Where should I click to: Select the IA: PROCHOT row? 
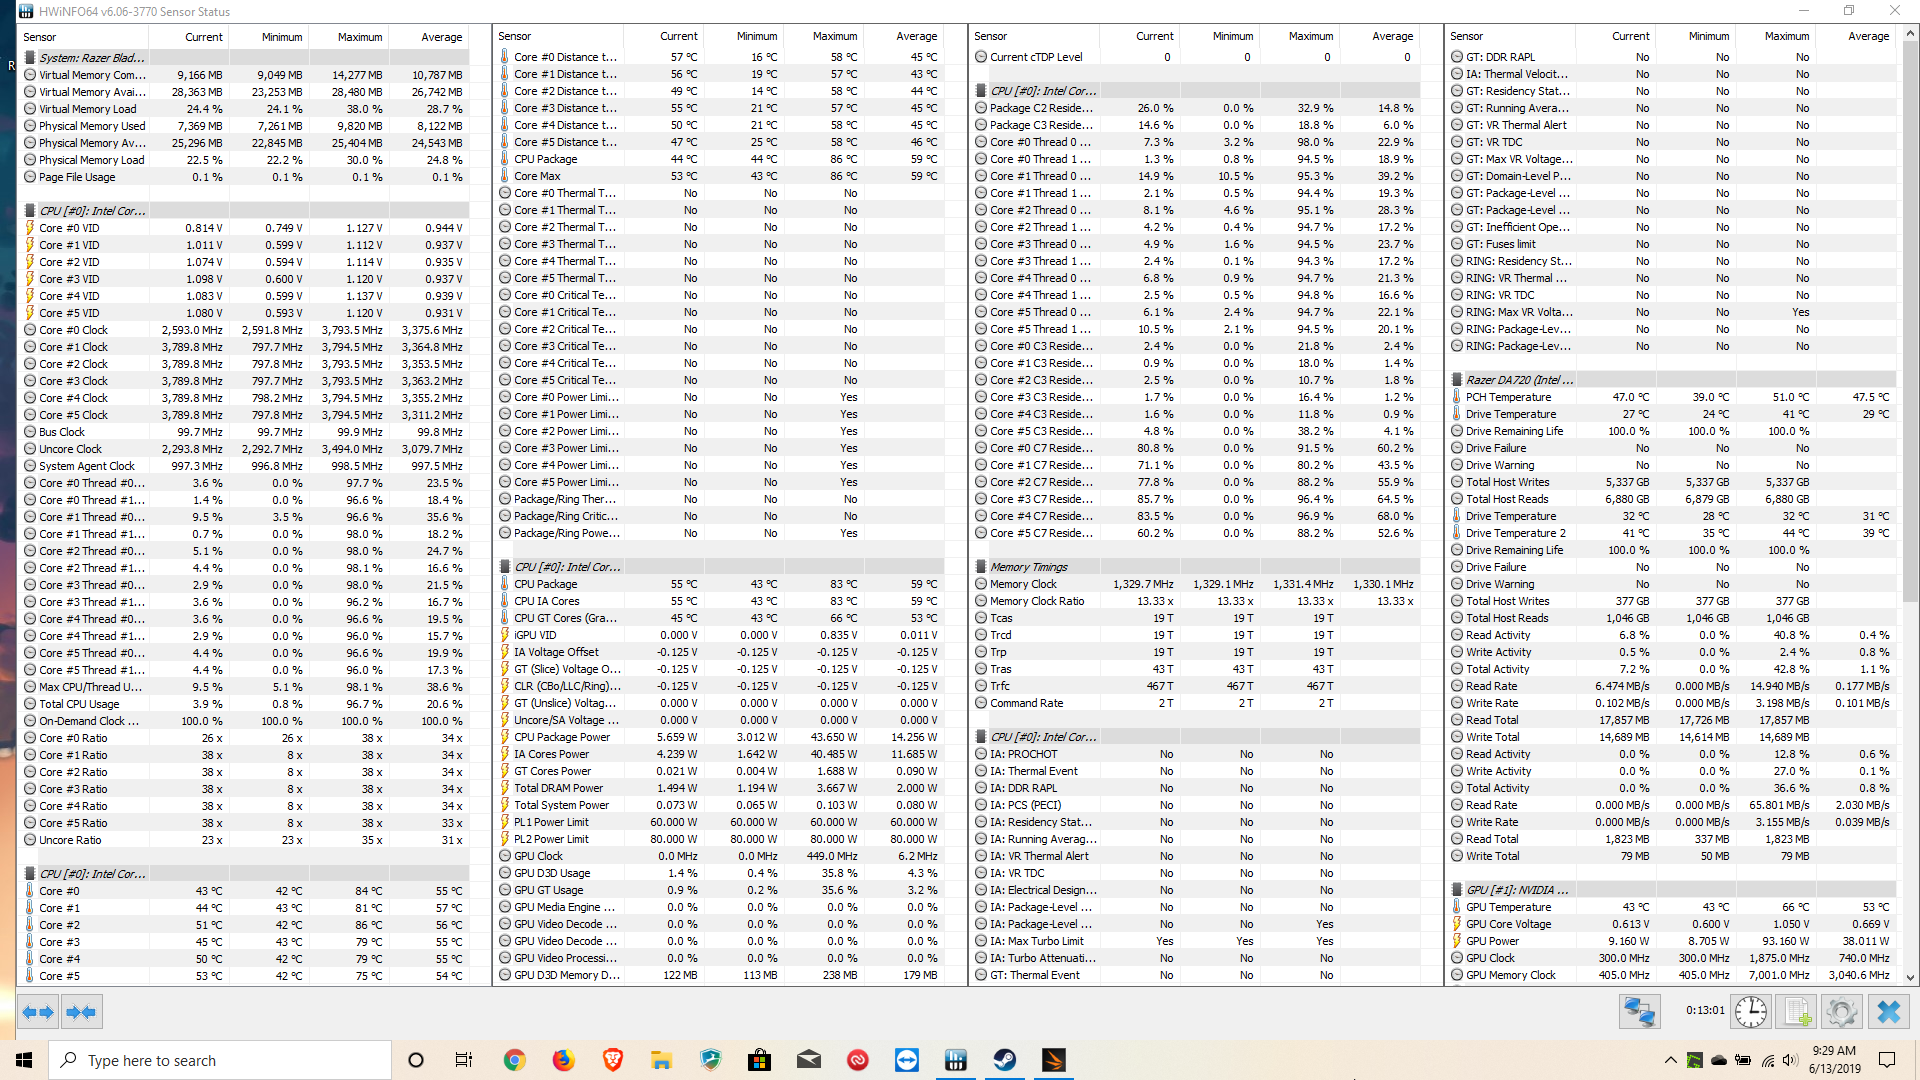[1197, 754]
